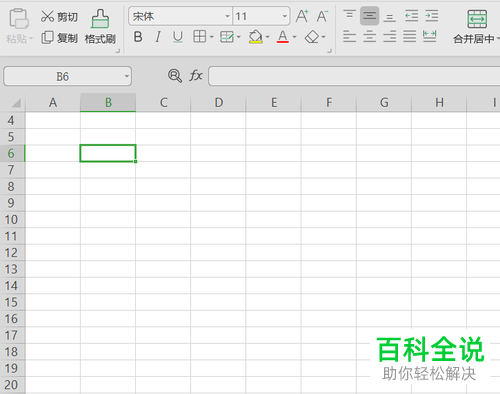Open the font settings dialog launcher

(x=329, y=51)
